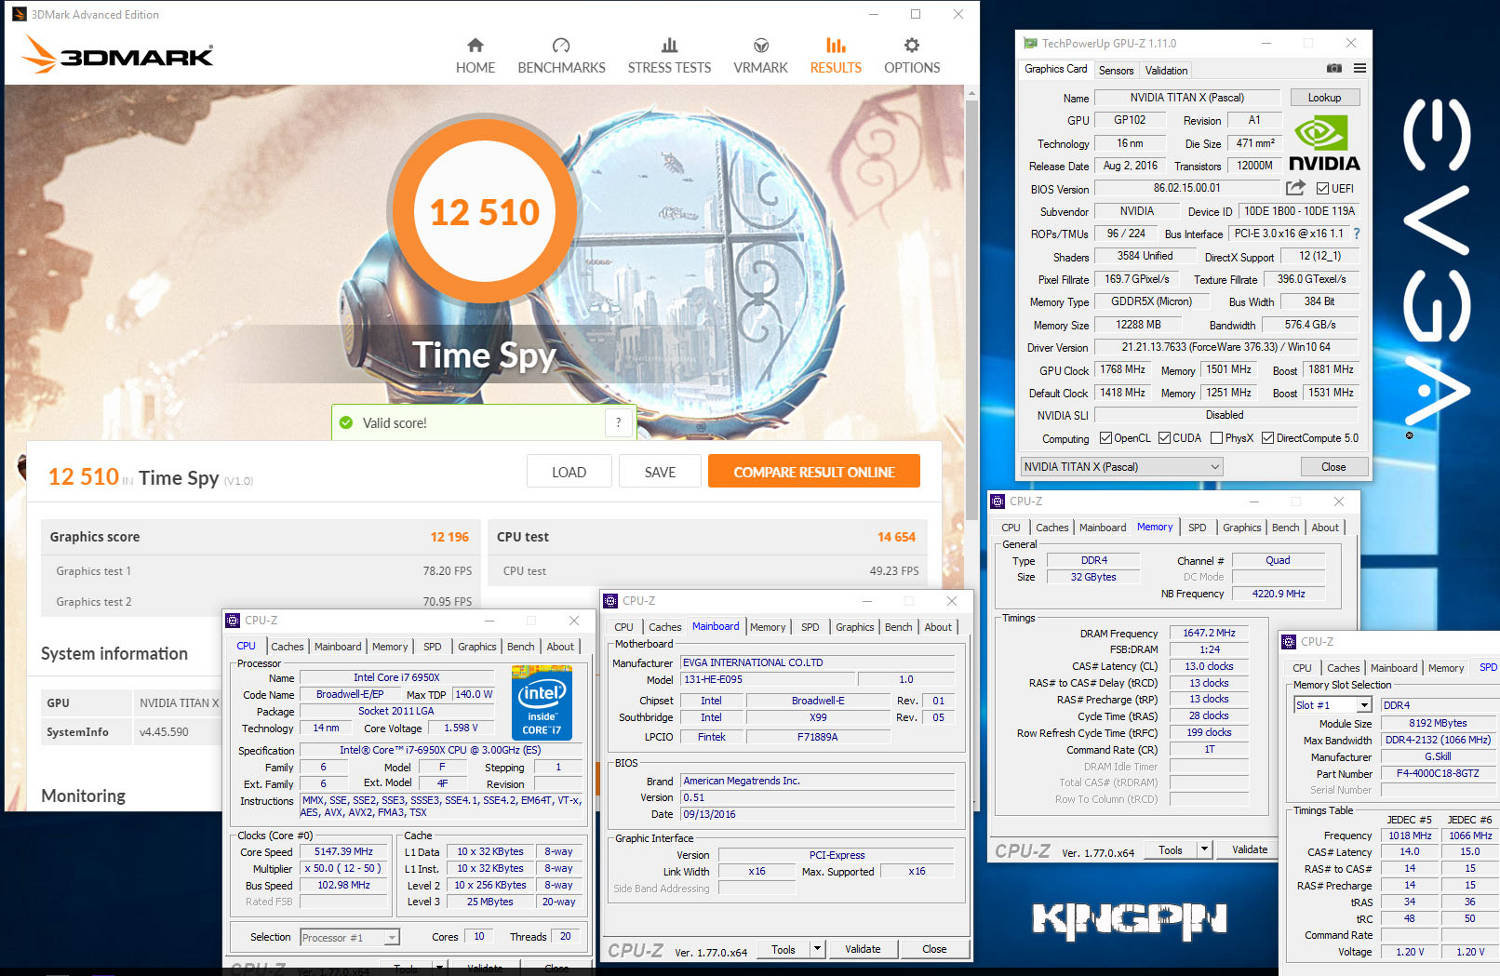Click COMPARE RESULT ONLINE button
The width and height of the screenshot is (1500, 976).
814,472
